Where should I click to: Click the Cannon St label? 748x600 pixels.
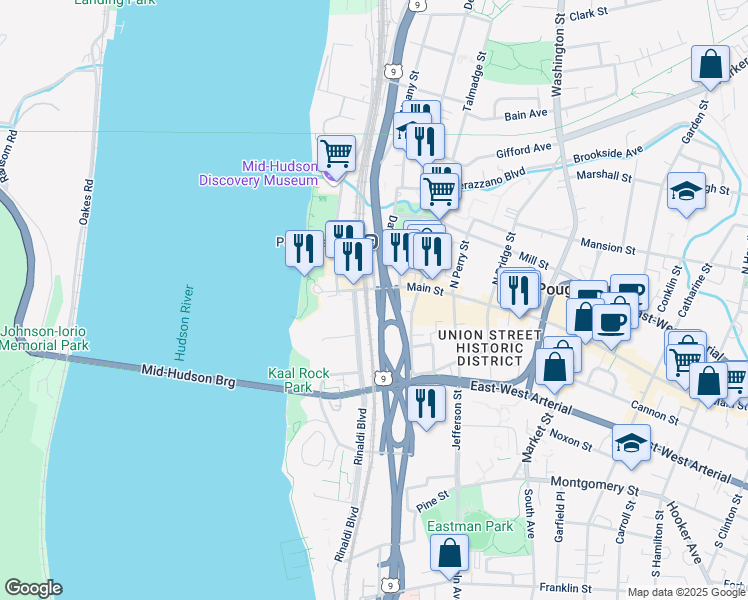[654, 413]
